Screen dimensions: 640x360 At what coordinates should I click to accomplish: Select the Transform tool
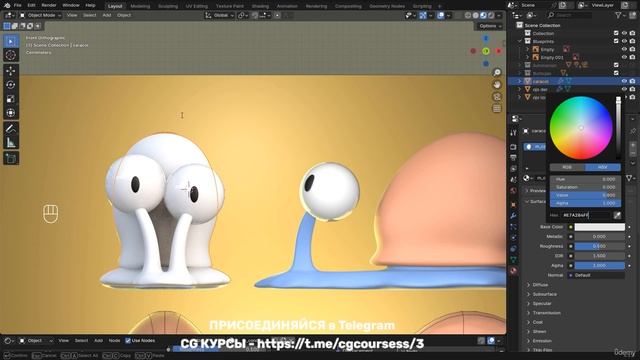tap(11, 113)
